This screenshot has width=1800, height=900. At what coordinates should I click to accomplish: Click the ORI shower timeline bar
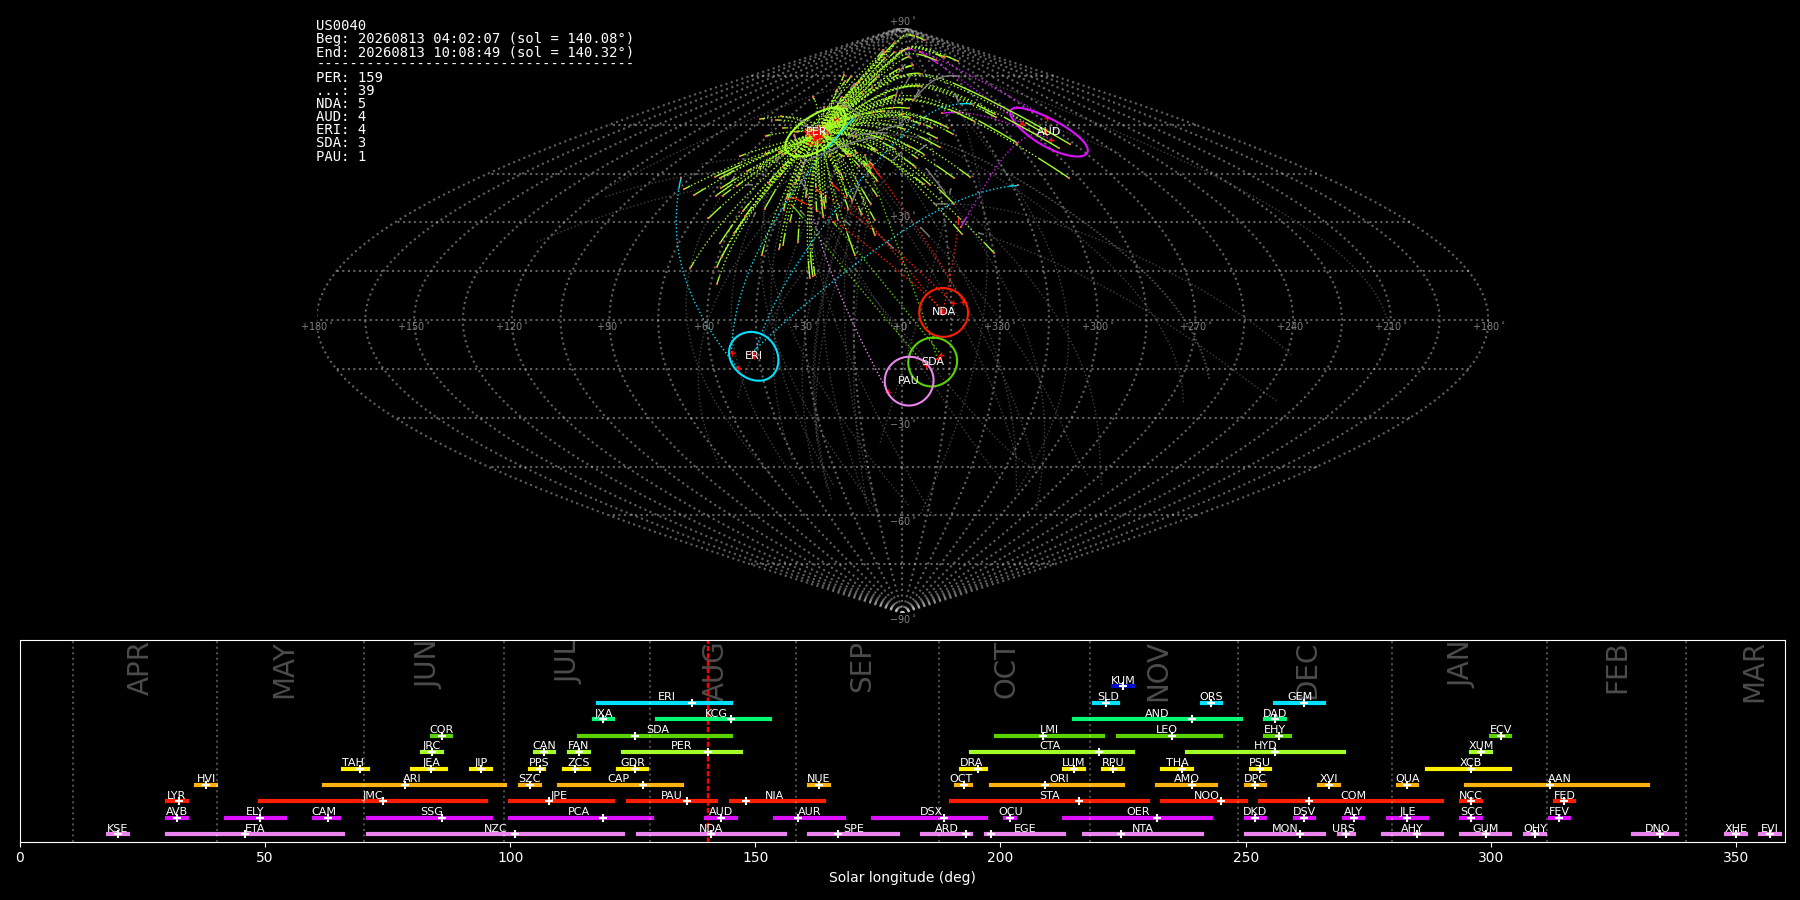[x=1057, y=785]
